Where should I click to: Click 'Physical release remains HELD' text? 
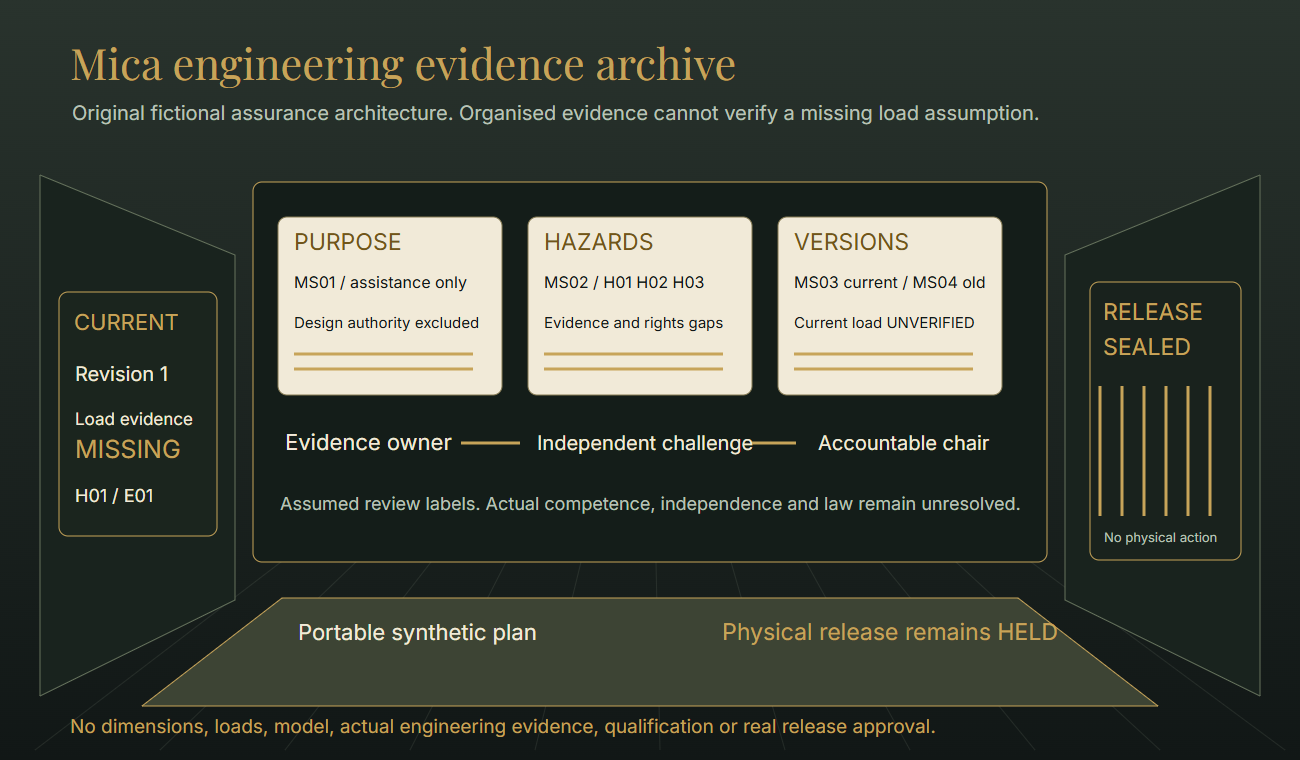(890, 633)
